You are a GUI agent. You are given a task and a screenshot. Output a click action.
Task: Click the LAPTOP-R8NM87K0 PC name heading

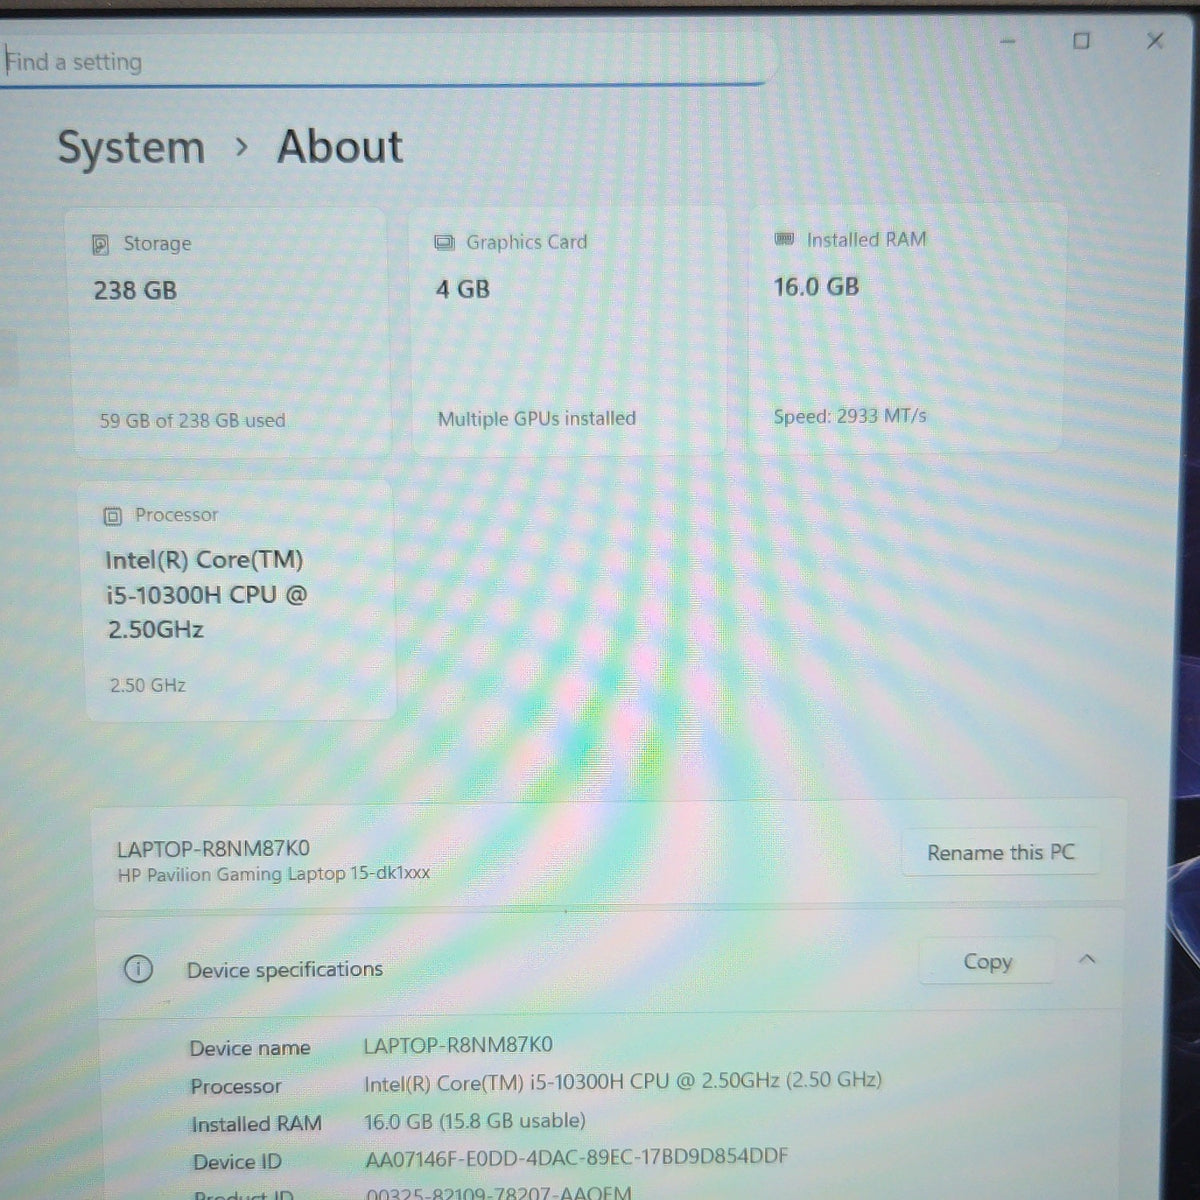pos(213,849)
